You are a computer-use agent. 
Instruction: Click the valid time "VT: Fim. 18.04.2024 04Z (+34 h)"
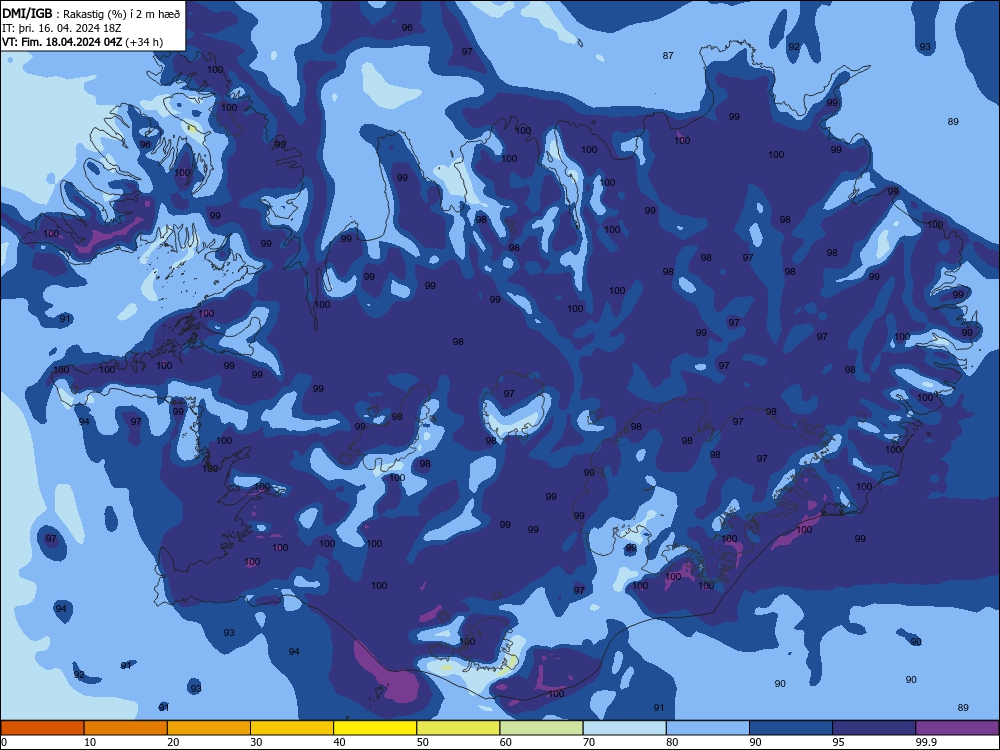(x=82, y=42)
